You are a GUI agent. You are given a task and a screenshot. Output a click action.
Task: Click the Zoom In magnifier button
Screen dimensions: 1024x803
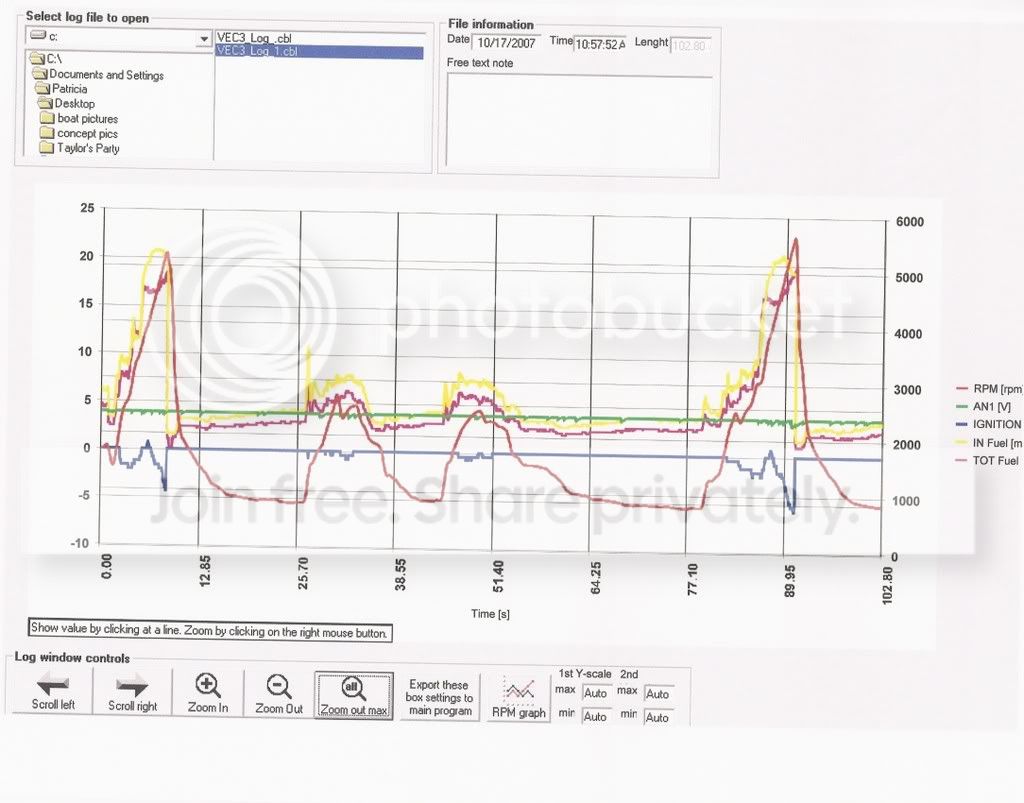pyautogui.click(x=208, y=693)
